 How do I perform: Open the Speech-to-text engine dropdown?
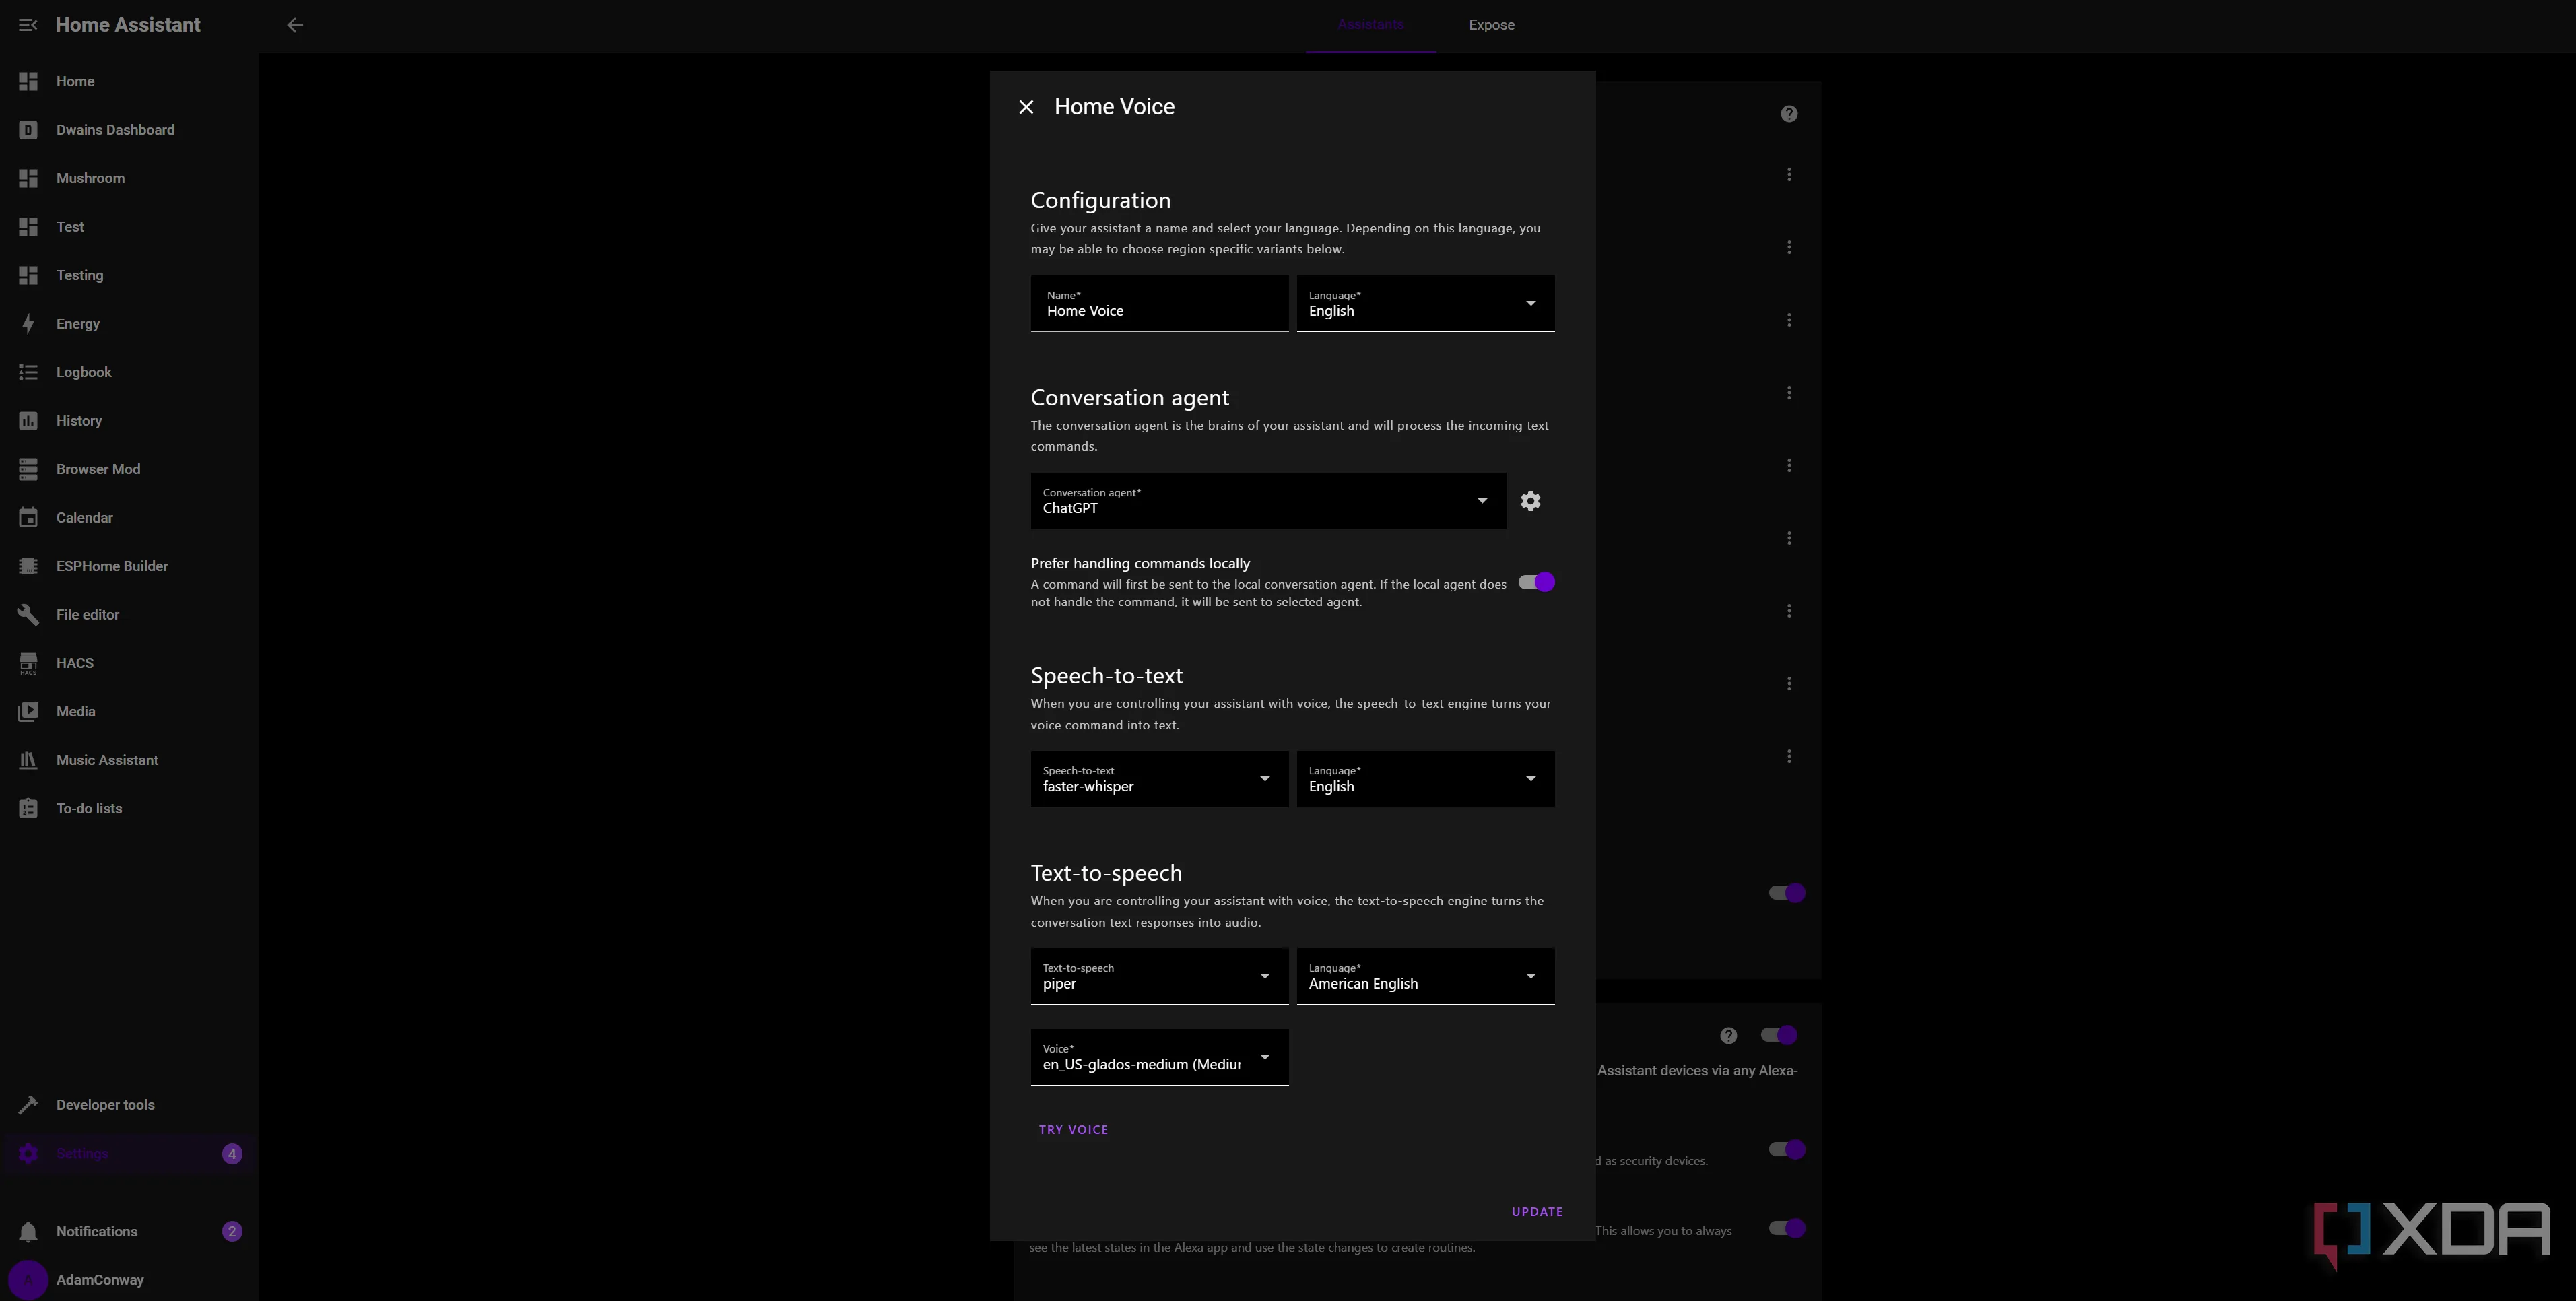[1158, 779]
